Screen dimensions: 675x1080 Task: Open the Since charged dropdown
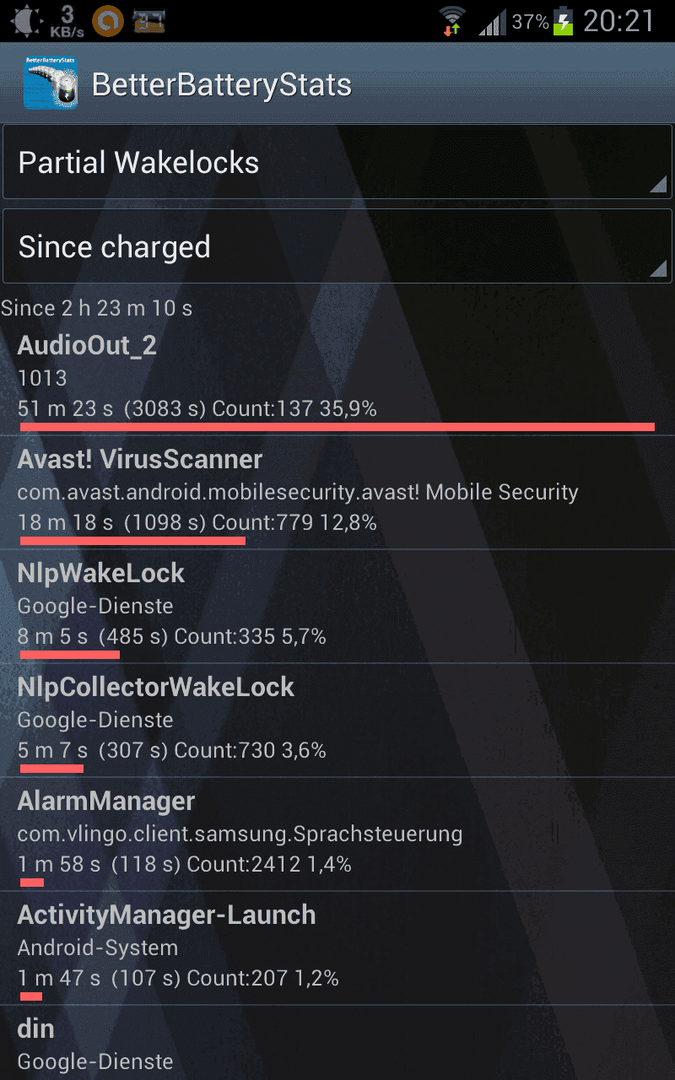click(x=337, y=247)
